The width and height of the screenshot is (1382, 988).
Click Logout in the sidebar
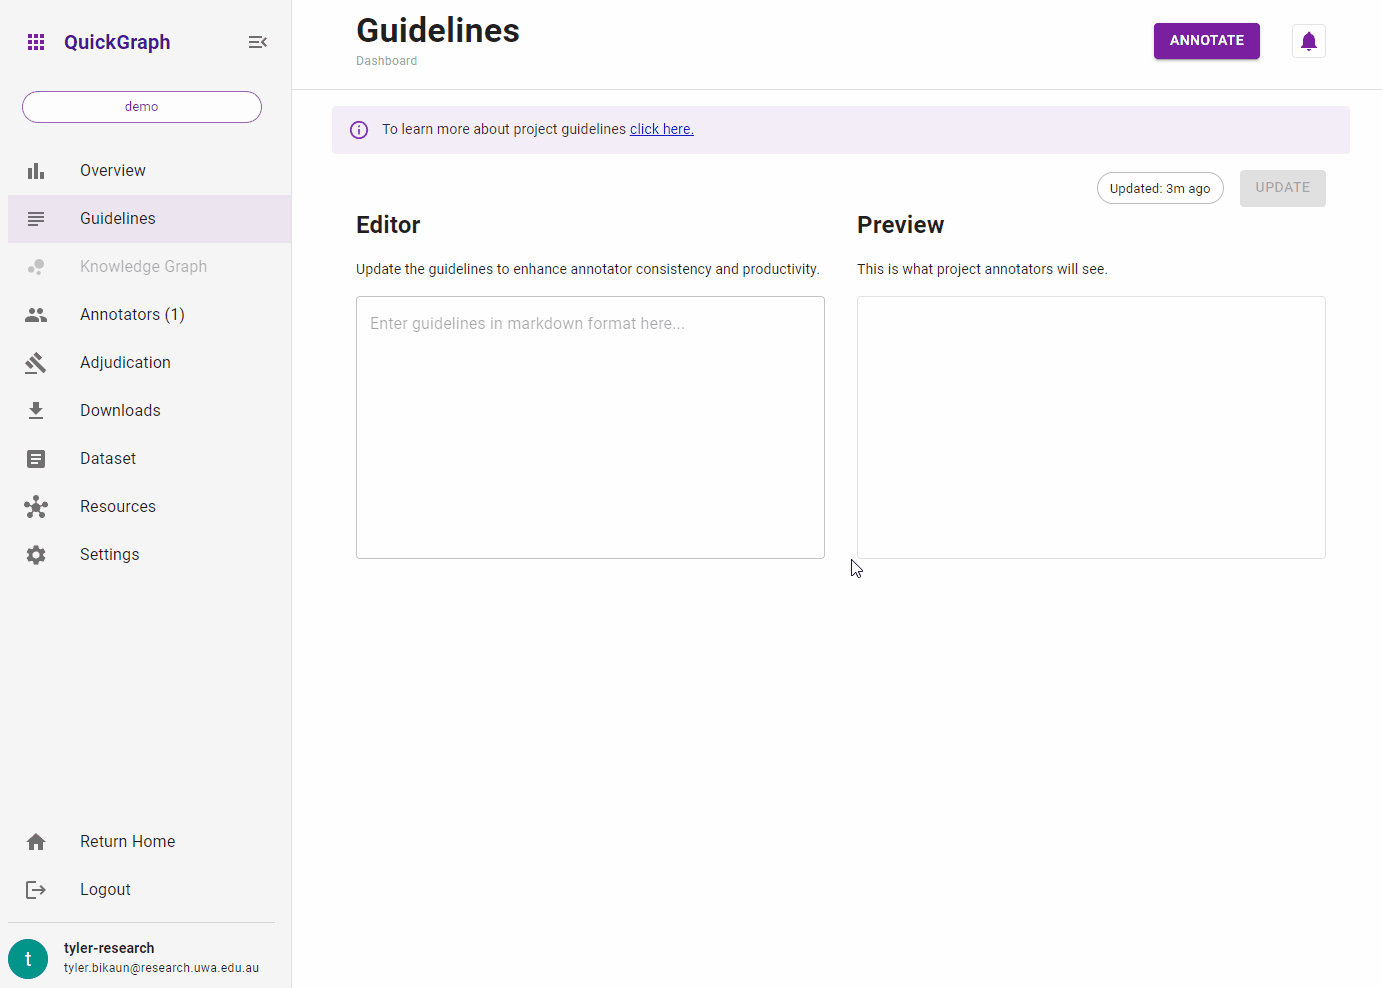click(105, 889)
